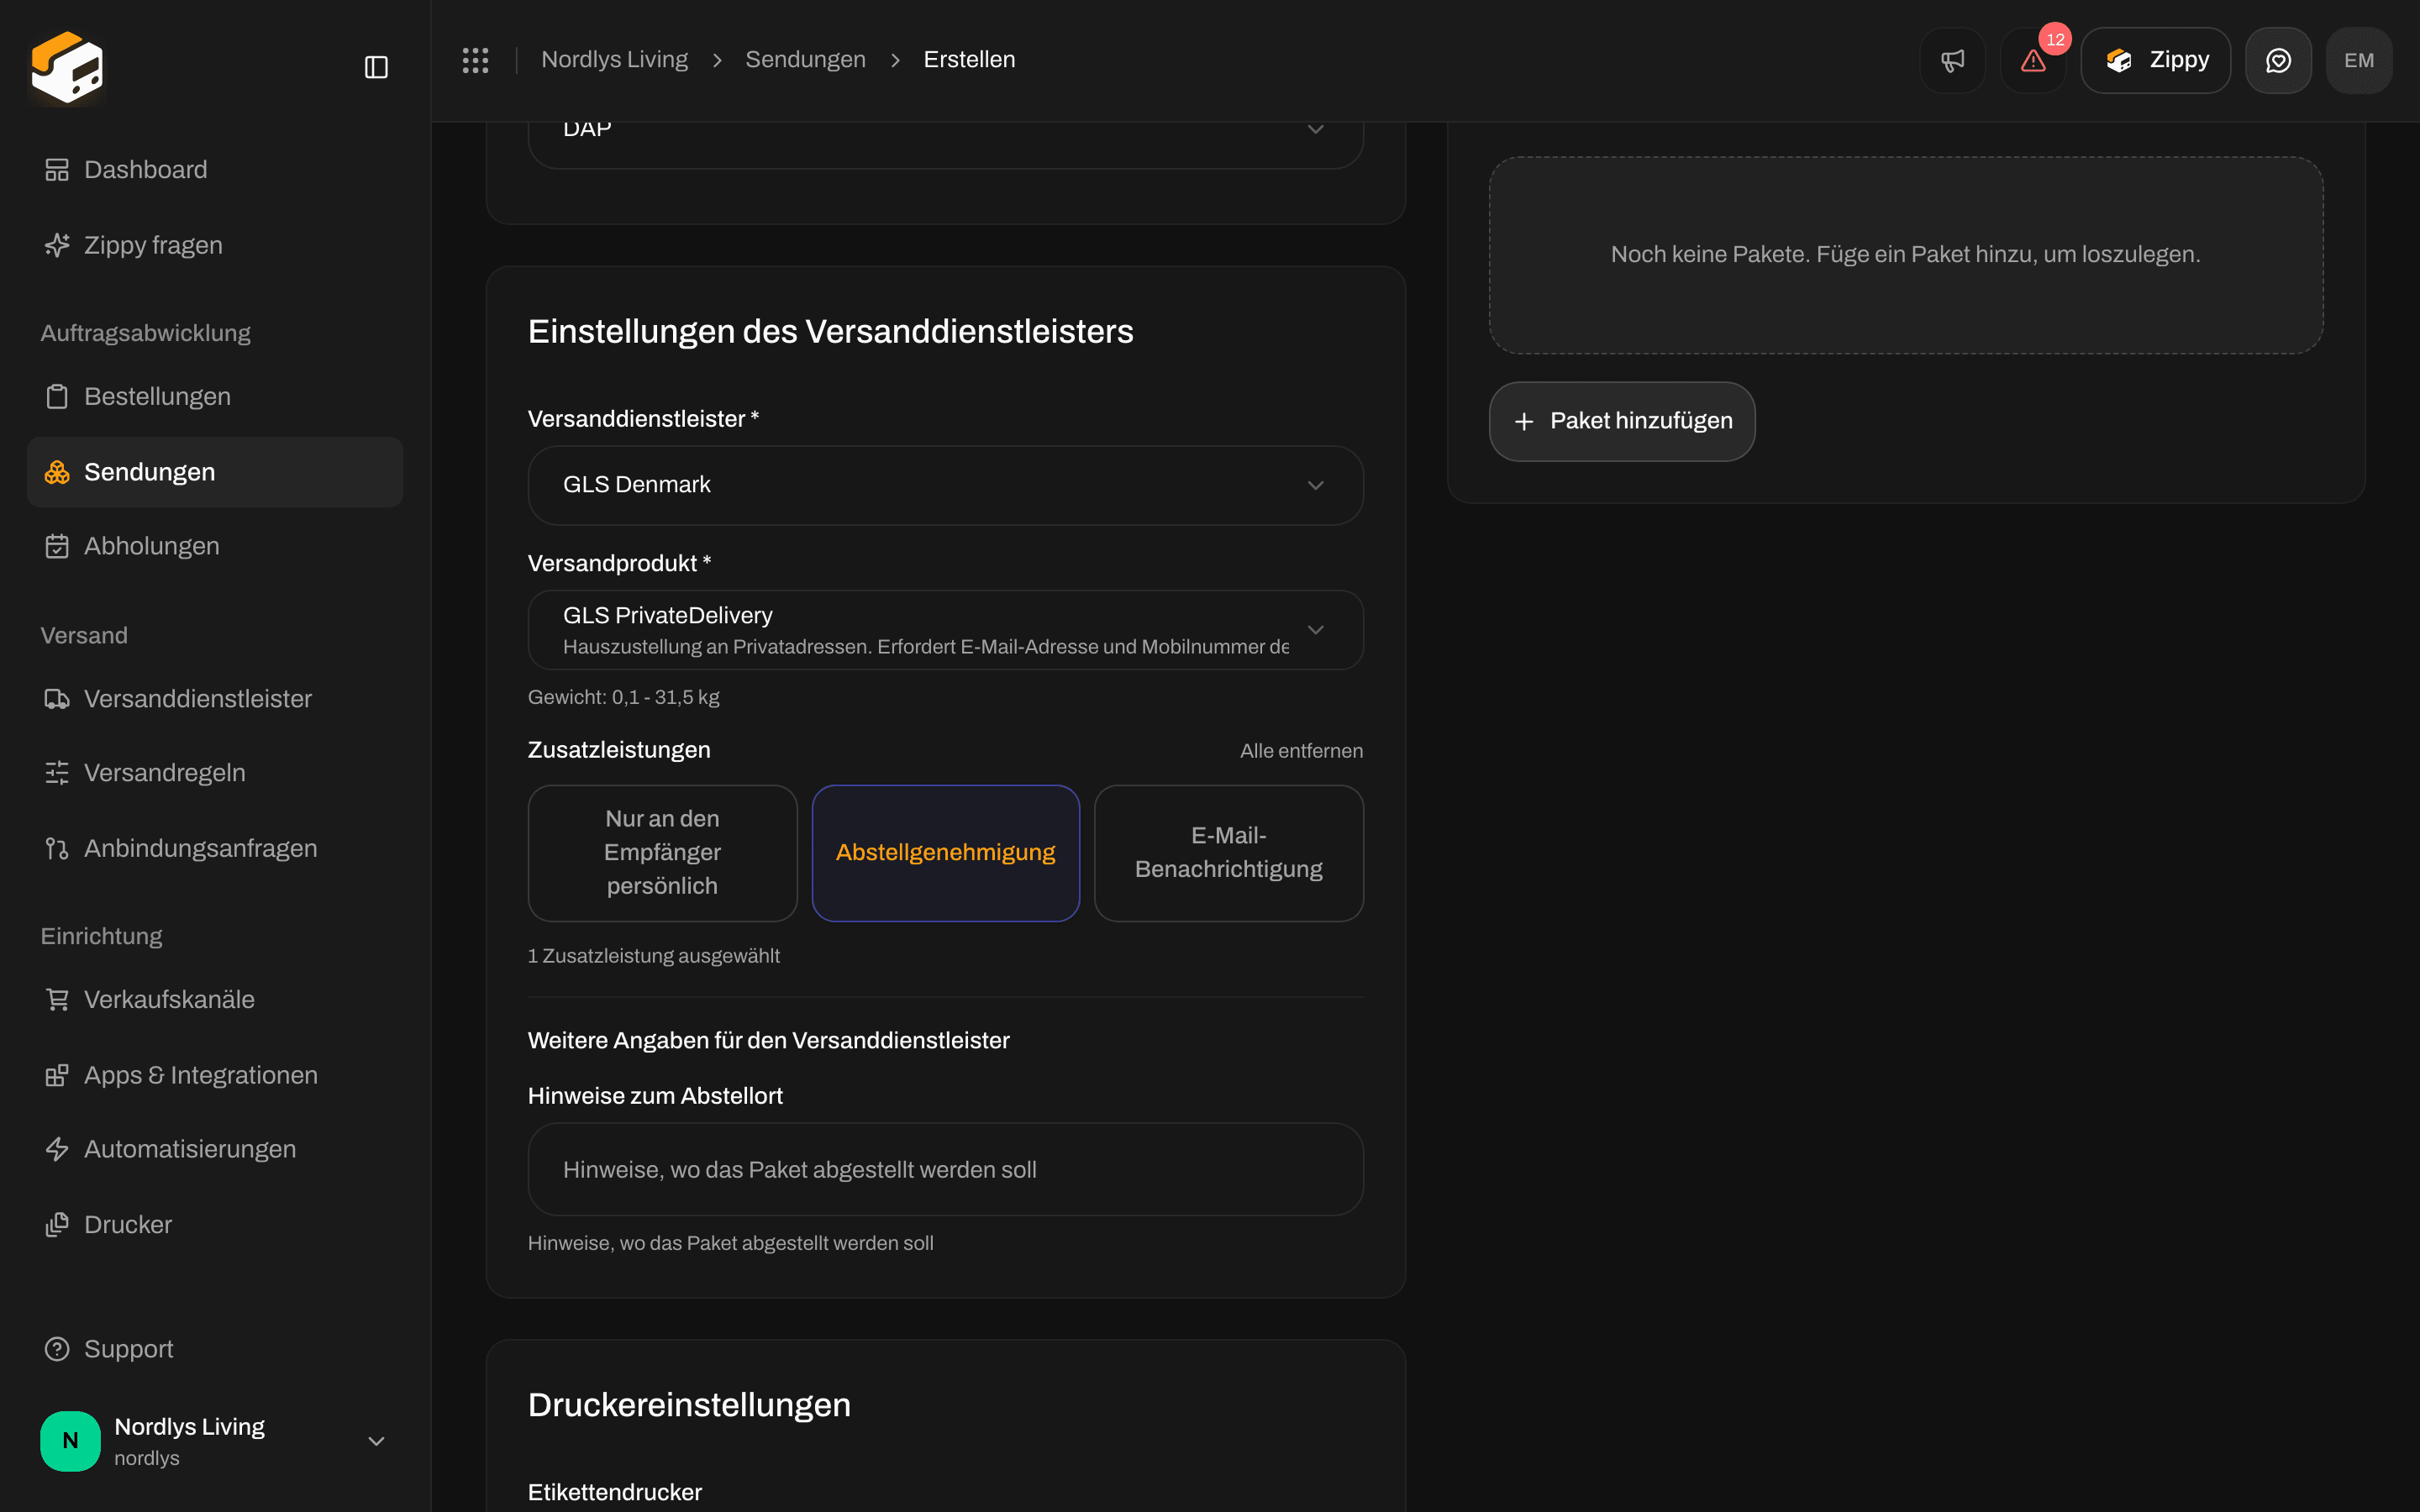The height and width of the screenshot is (1512, 2420).
Task: Expand Versandprodukt GLS PrivateDelivery dropdown
Action: 945,630
